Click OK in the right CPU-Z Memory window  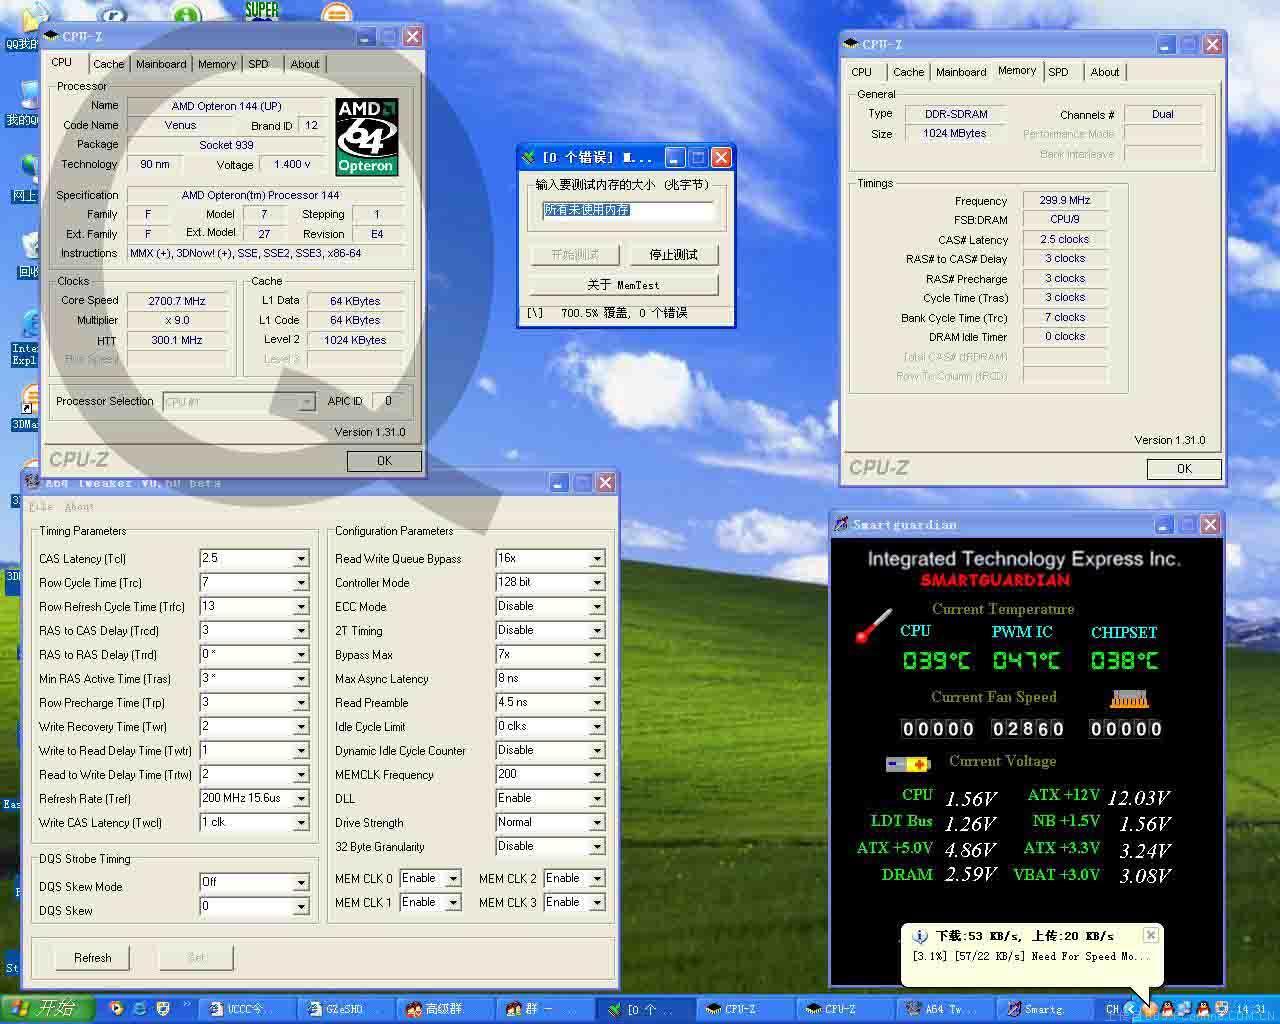point(1184,469)
